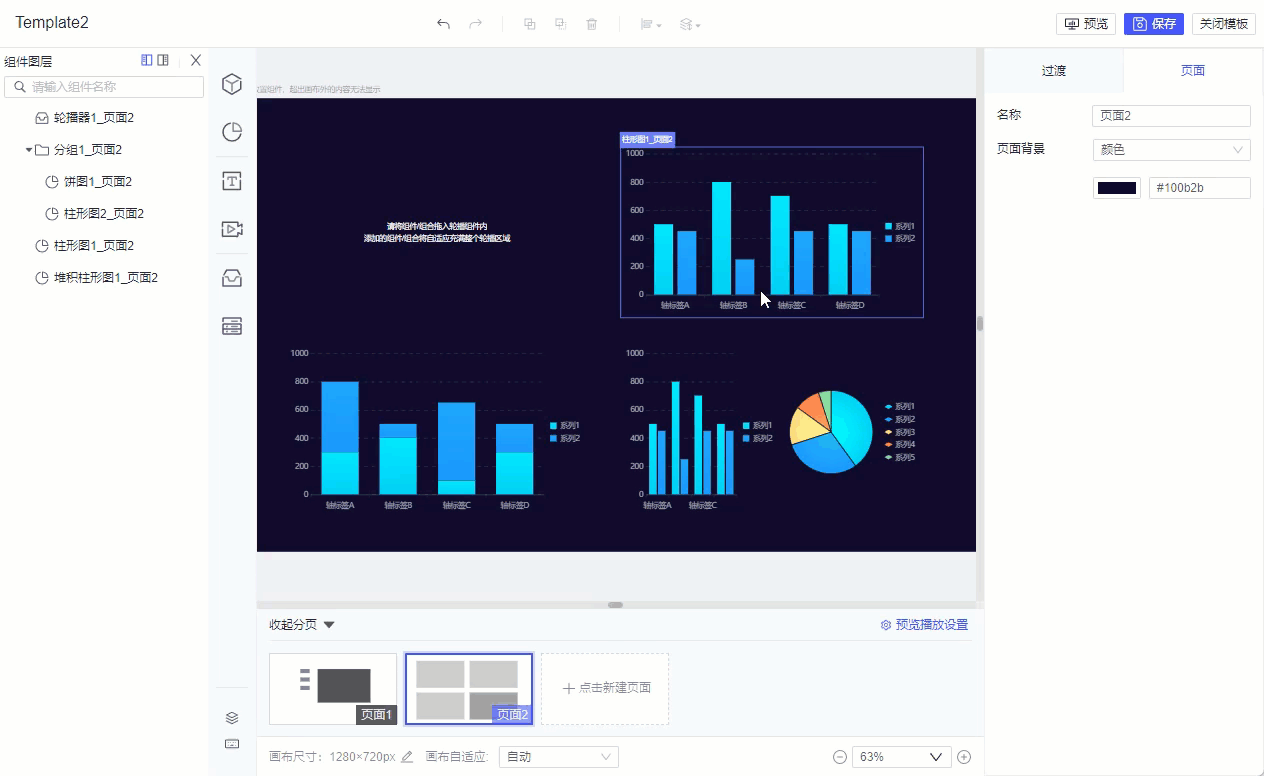Open the video media component category
The image size is (1264, 776).
[x=232, y=229]
